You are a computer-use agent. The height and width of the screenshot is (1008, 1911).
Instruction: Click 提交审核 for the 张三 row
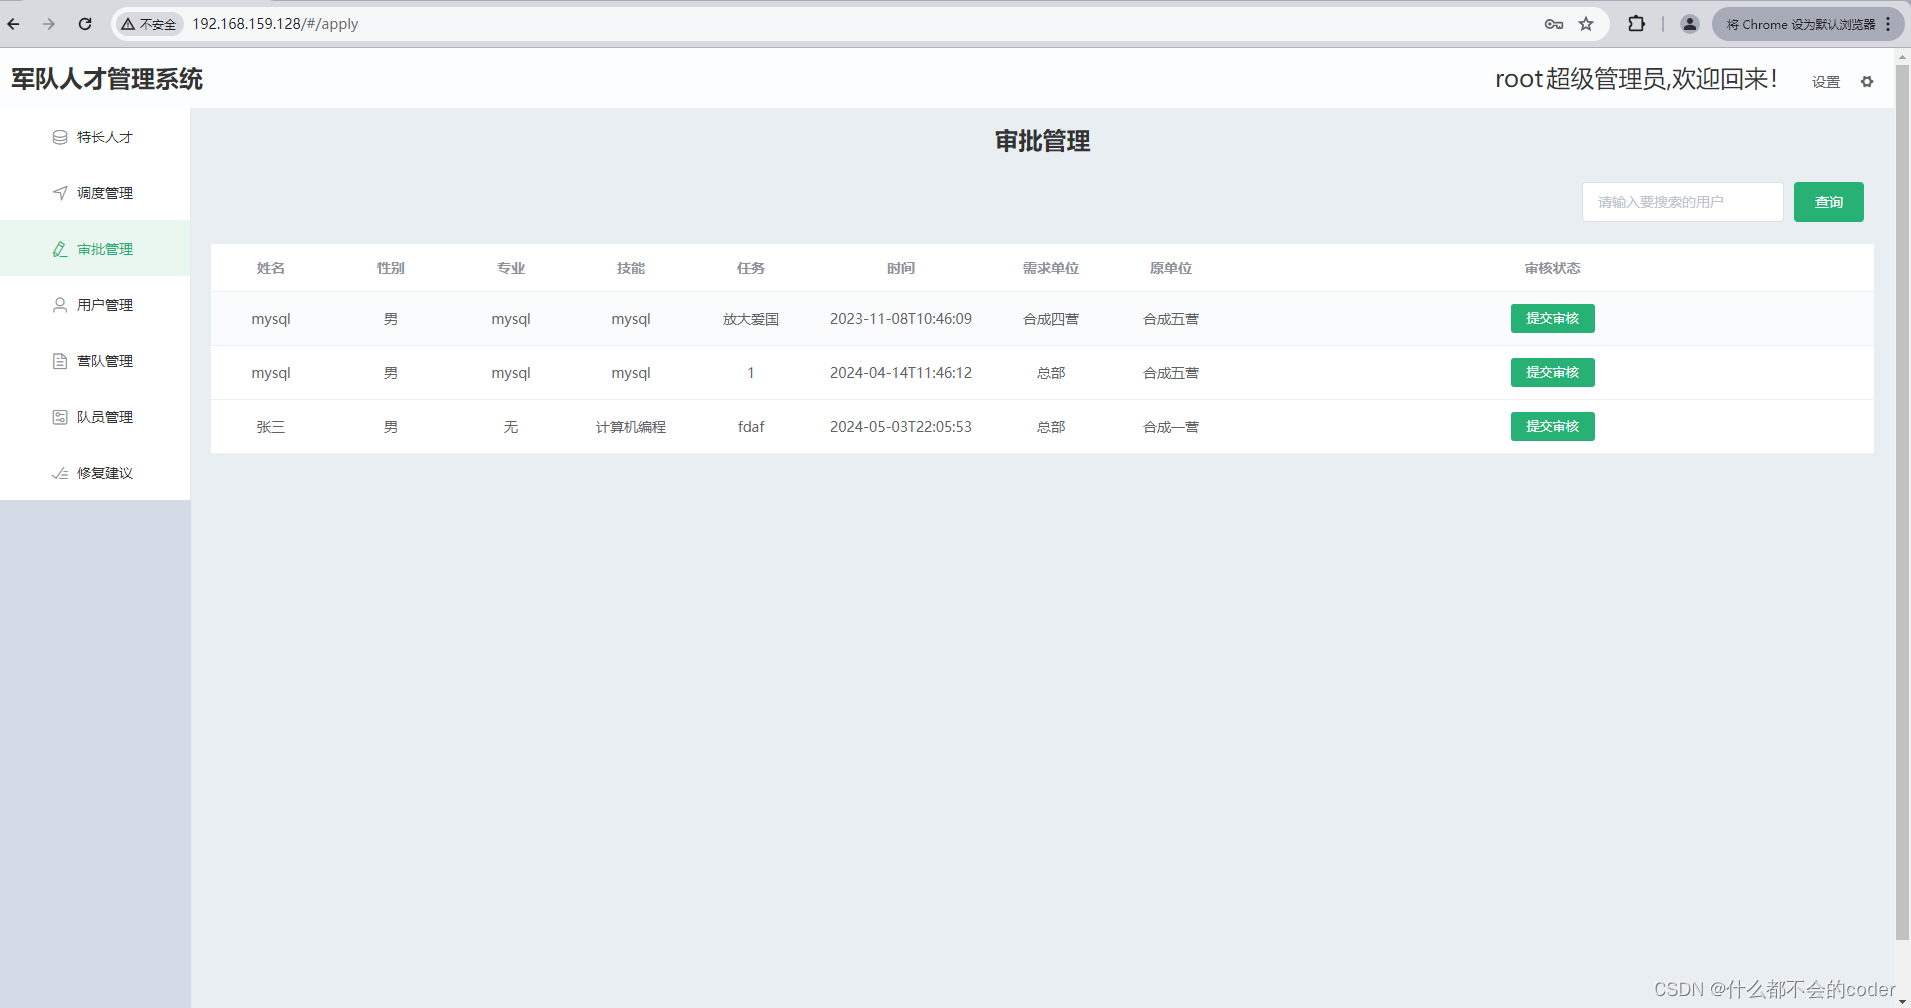tap(1552, 427)
